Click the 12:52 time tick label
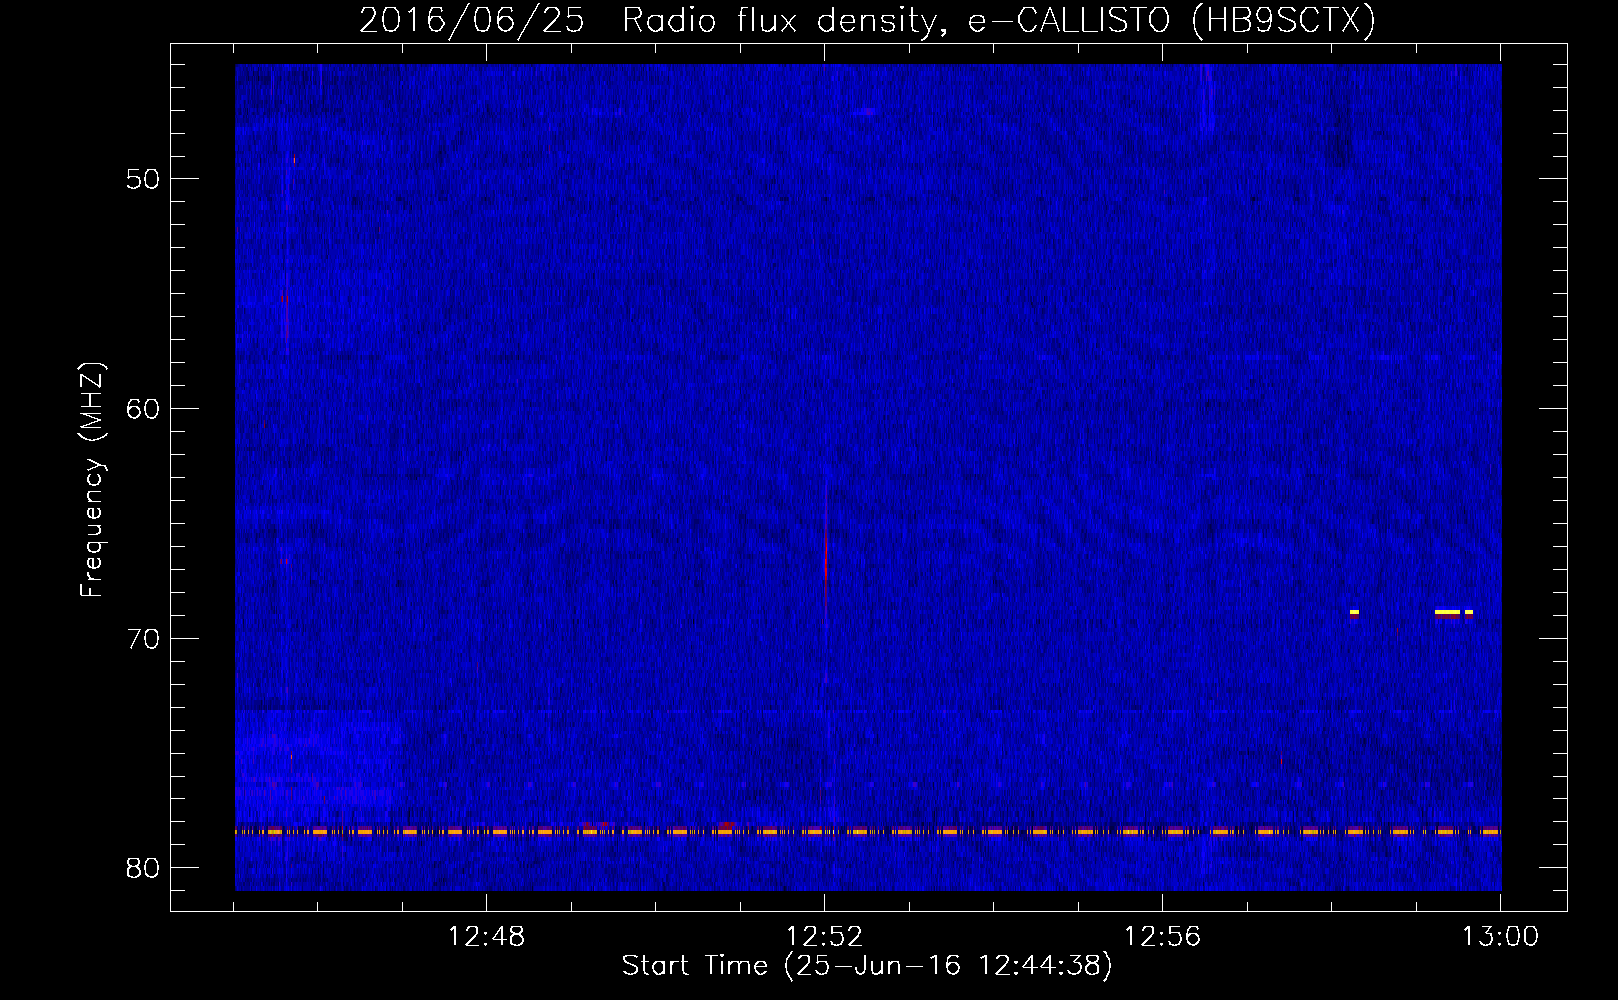Image resolution: width=1618 pixels, height=1000 pixels. (824, 937)
